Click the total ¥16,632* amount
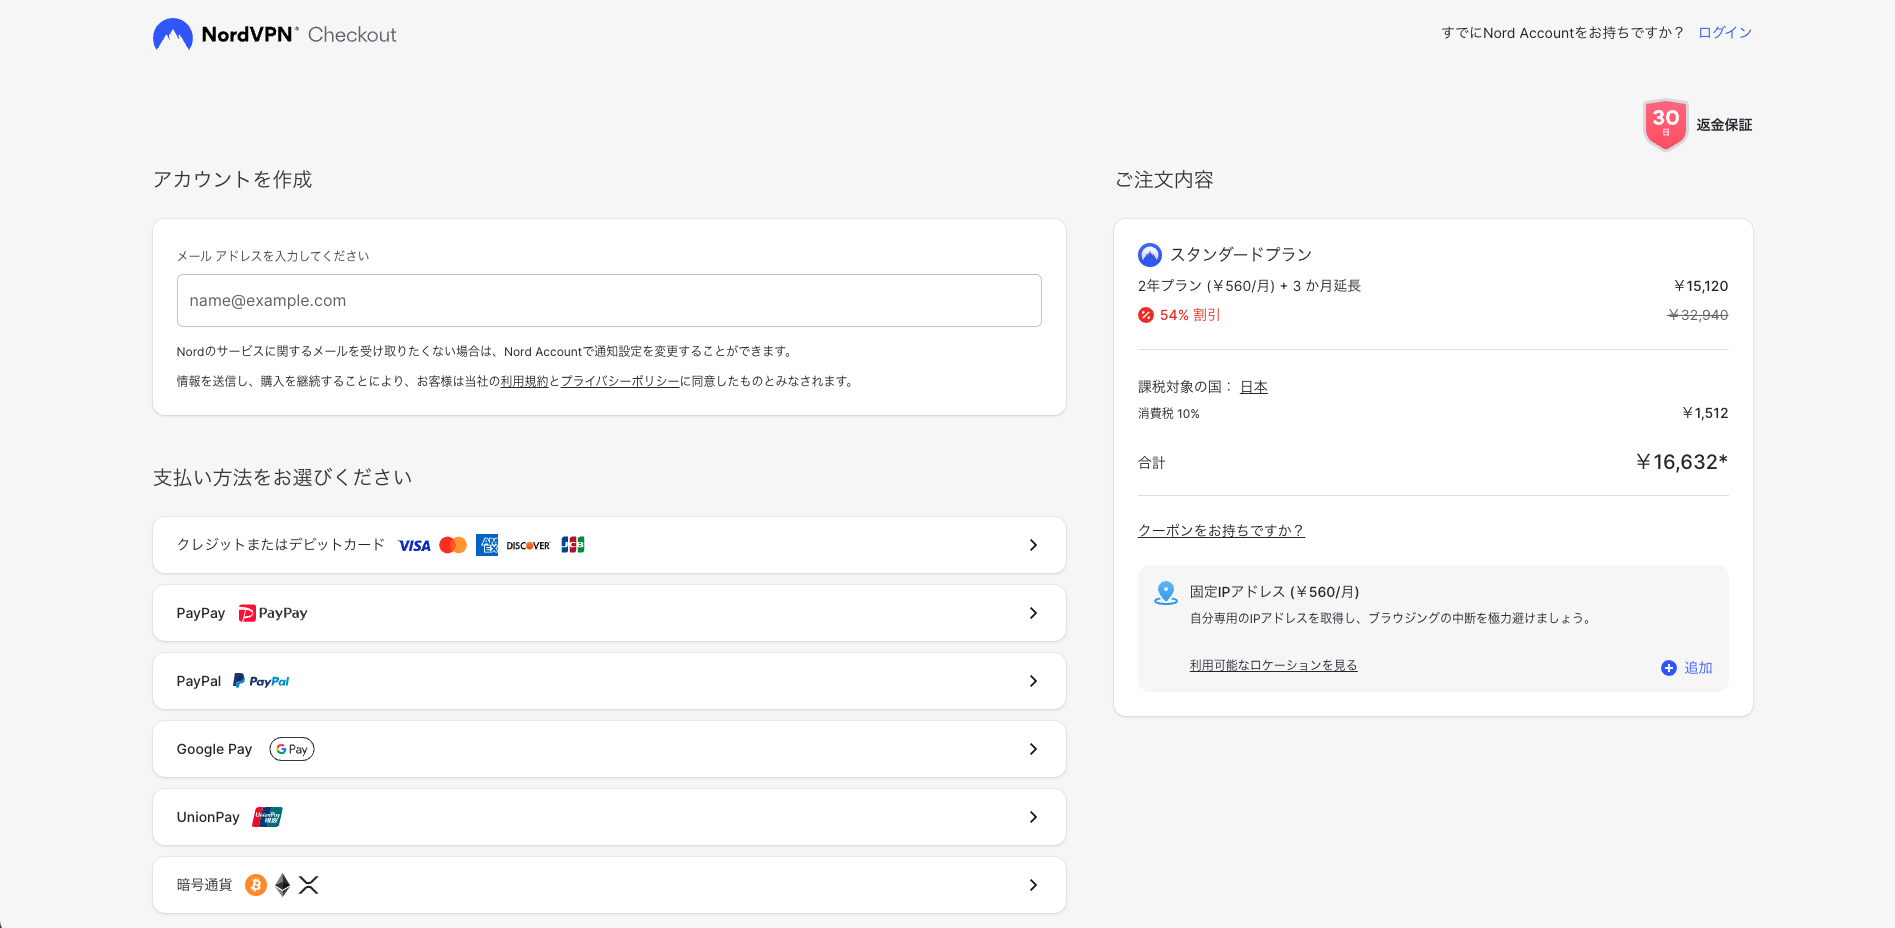 coord(1682,462)
